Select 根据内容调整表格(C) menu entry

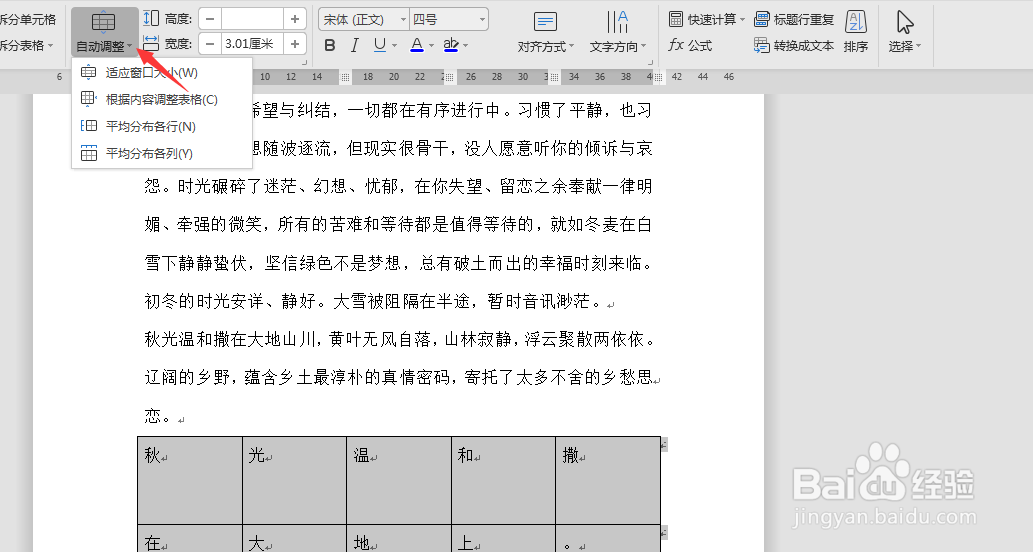click(161, 99)
